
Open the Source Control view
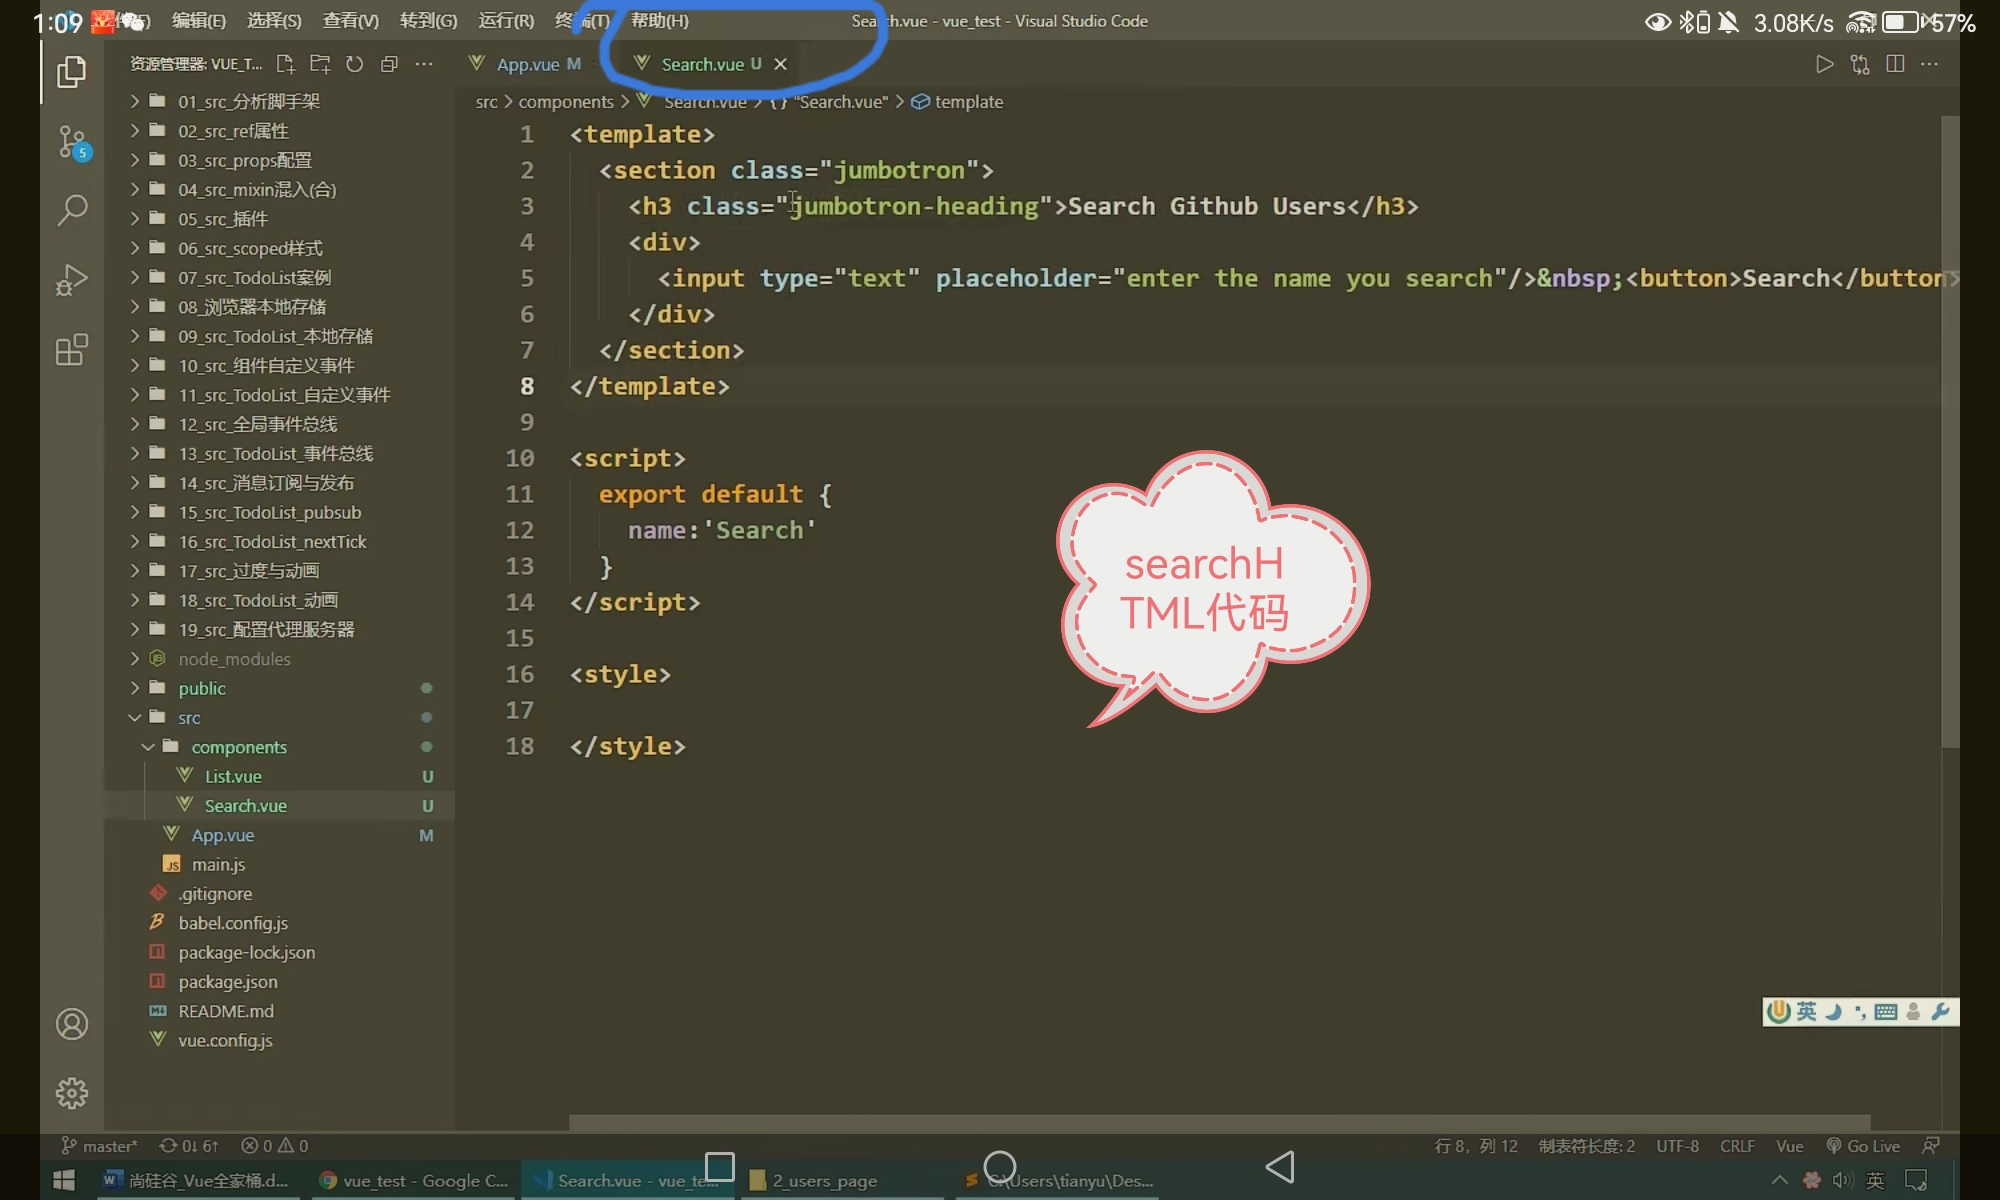72,142
